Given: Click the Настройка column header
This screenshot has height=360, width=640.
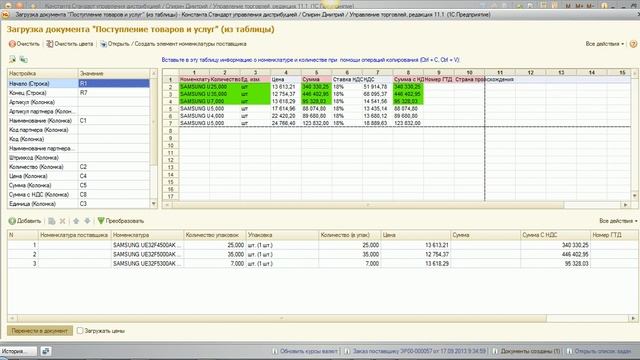Looking at the screenshot, I should (x=43, y=73).
